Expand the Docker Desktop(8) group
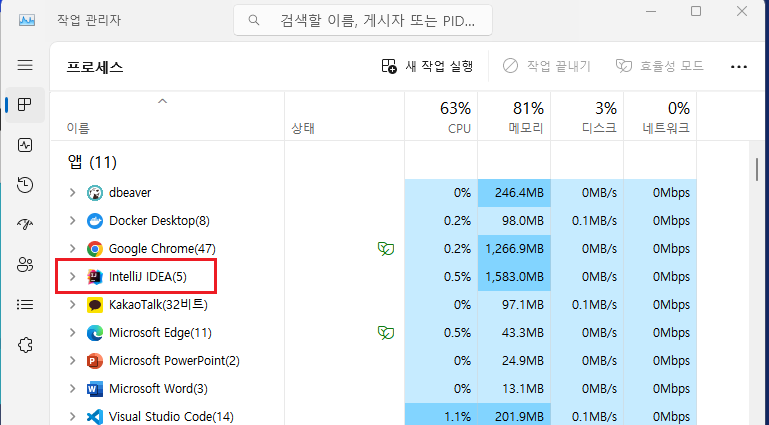This screenshot has width=769, height=425. coord(73,221)
